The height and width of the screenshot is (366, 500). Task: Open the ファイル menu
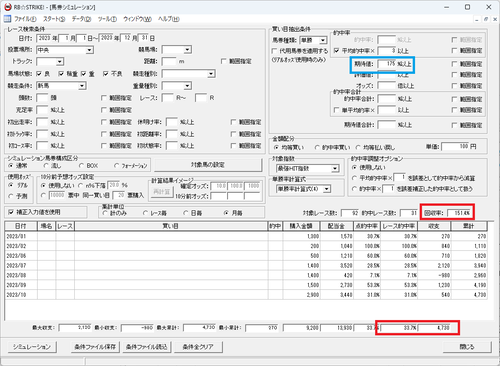[x=25, y=19]
